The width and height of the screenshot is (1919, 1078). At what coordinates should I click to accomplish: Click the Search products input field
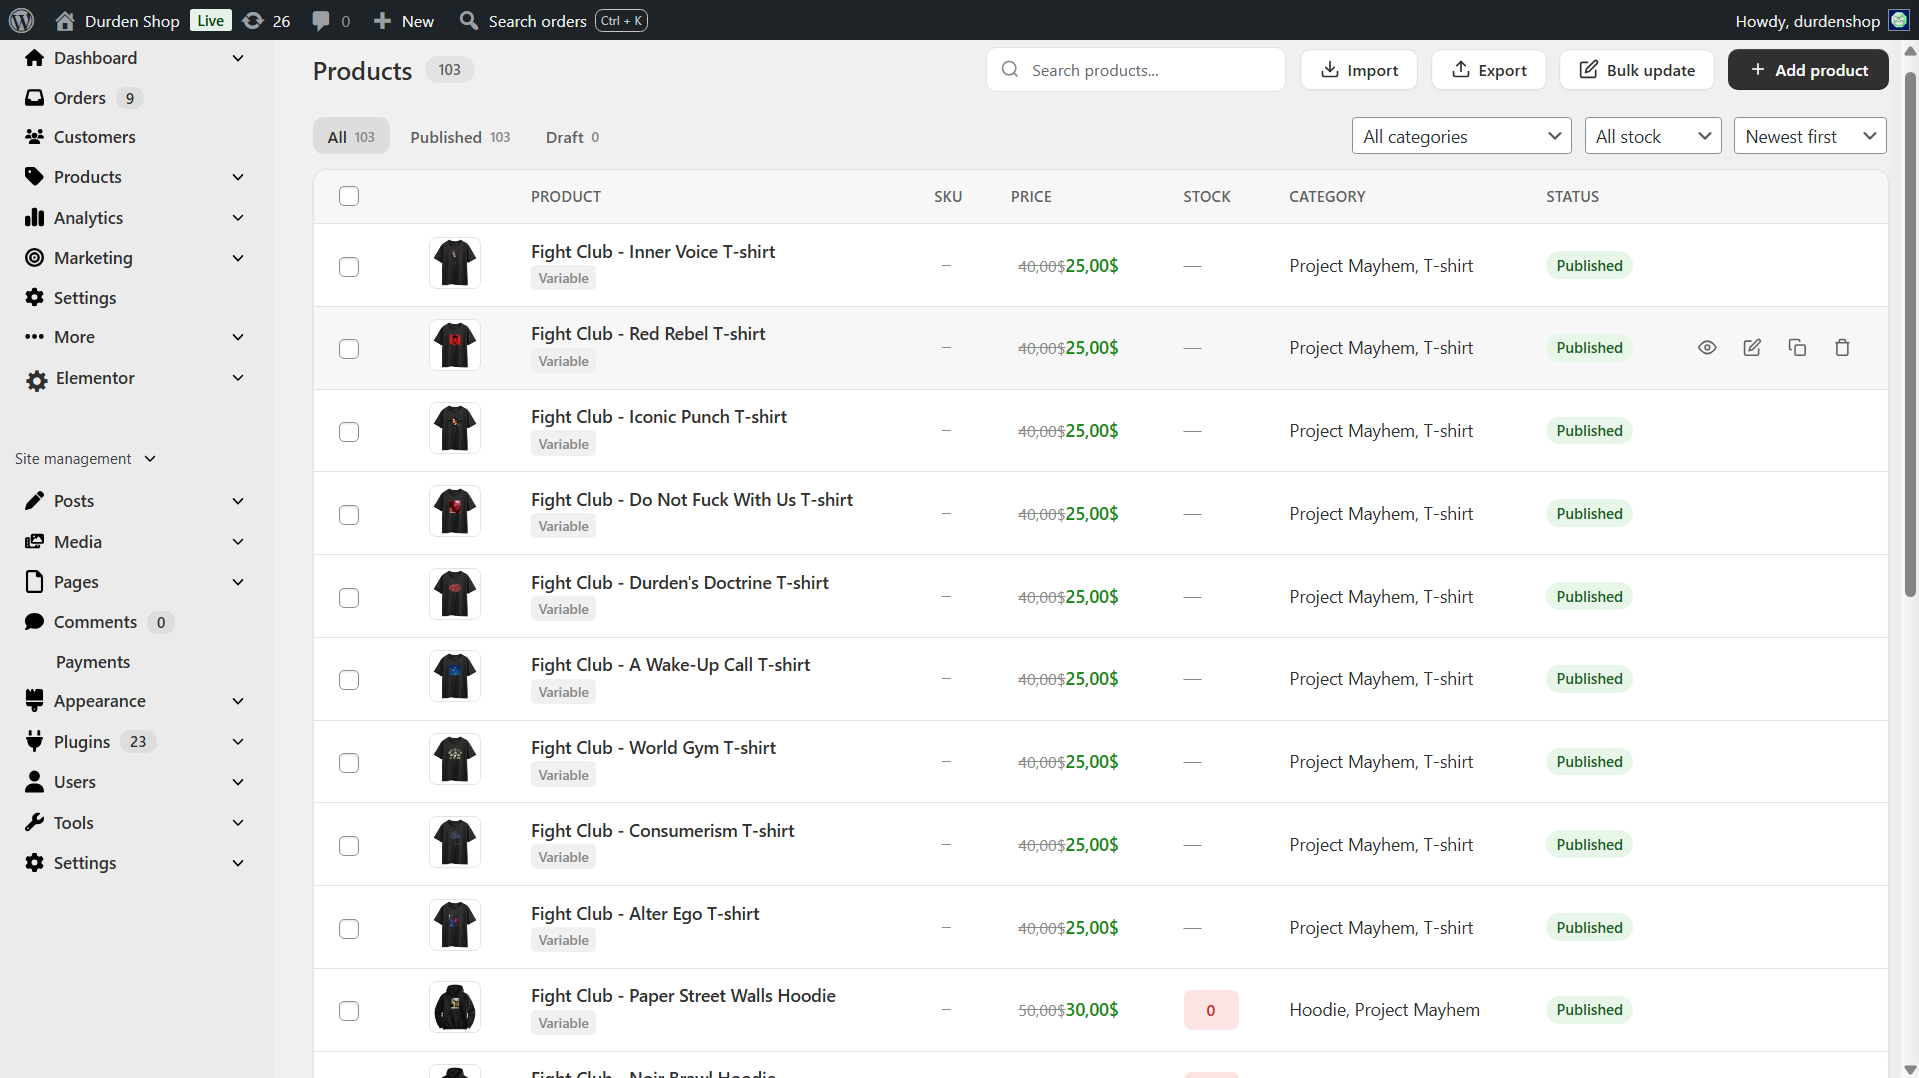[1135, 69]
